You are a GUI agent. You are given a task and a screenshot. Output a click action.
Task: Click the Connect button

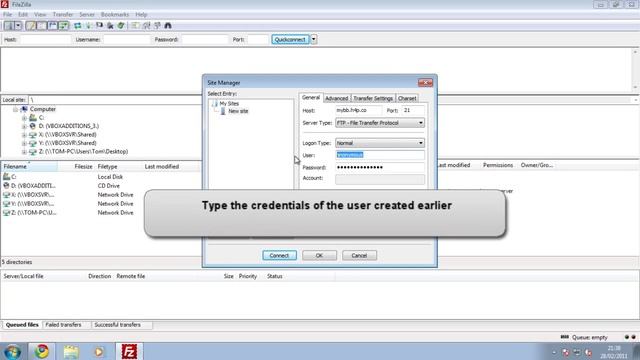point(279,256)
